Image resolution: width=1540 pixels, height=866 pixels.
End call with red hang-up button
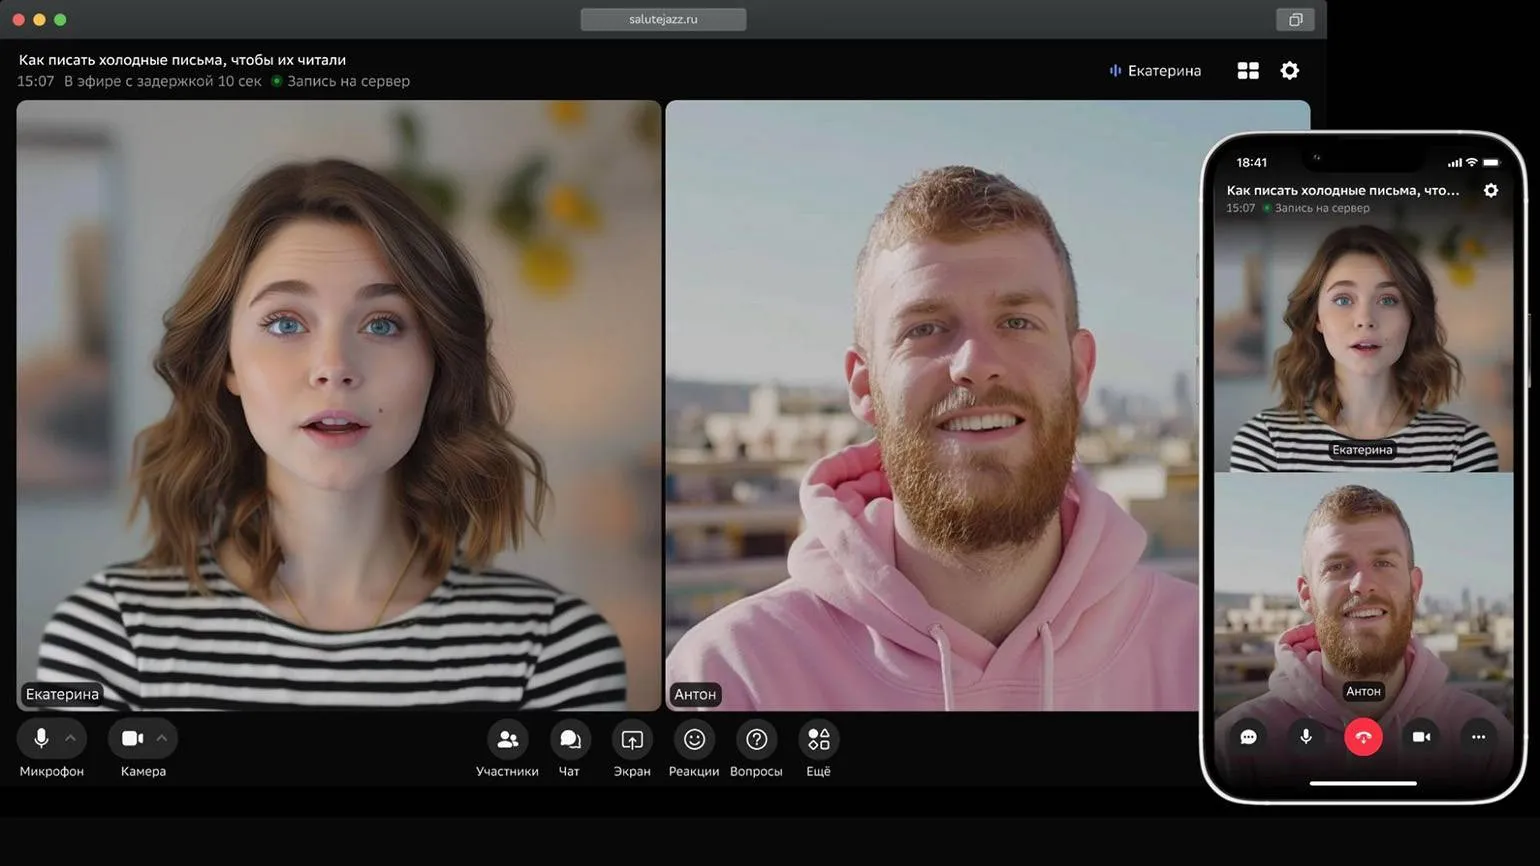[1363, 737]
